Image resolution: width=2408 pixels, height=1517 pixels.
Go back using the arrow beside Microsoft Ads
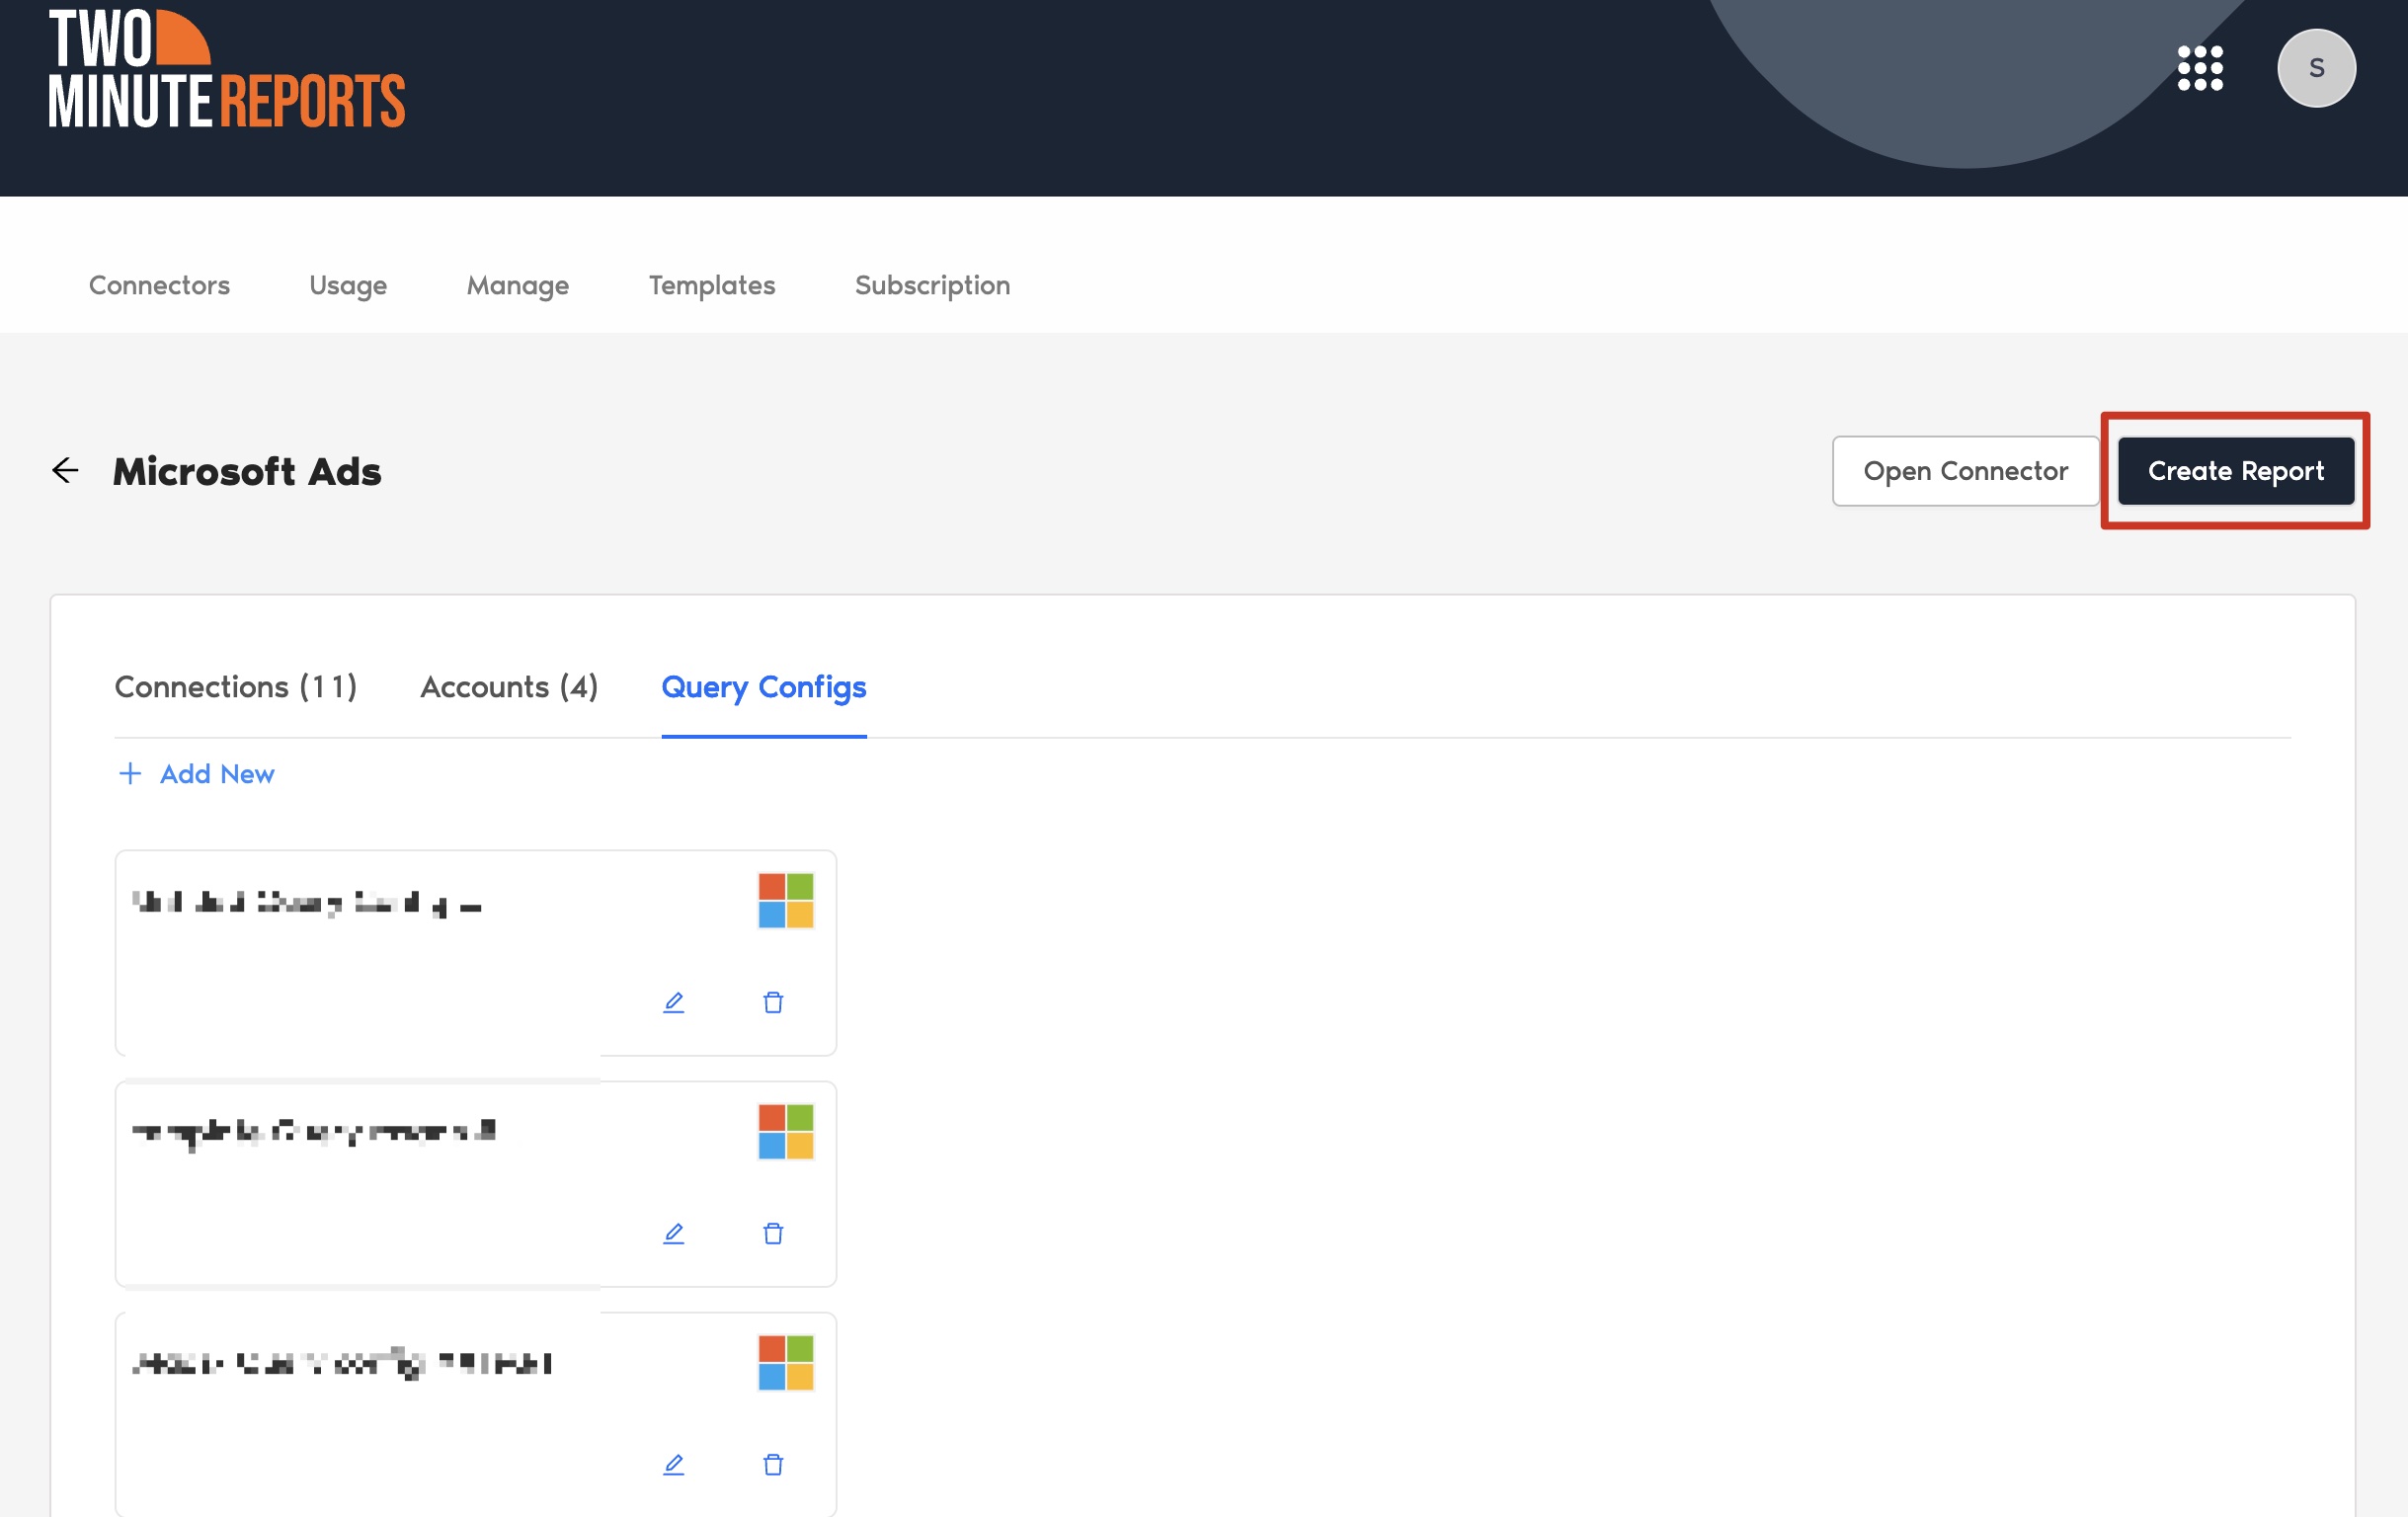(x=65, y=470)
